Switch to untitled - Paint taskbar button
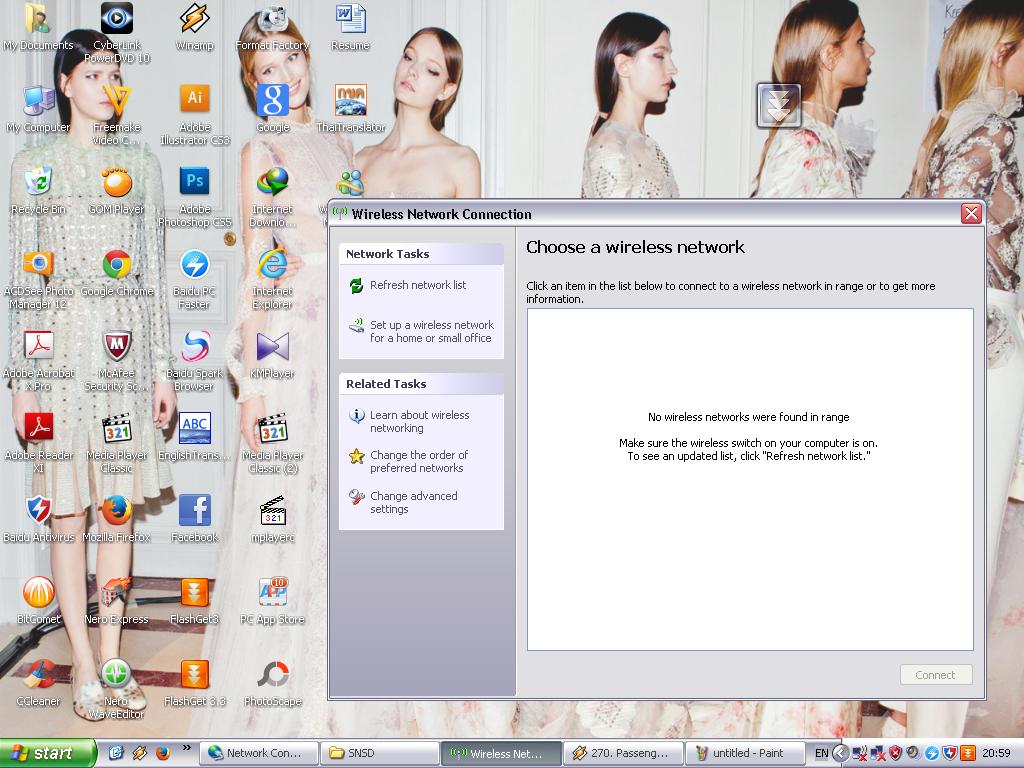This screenshot has height=768, width=1024. [745, 753]
